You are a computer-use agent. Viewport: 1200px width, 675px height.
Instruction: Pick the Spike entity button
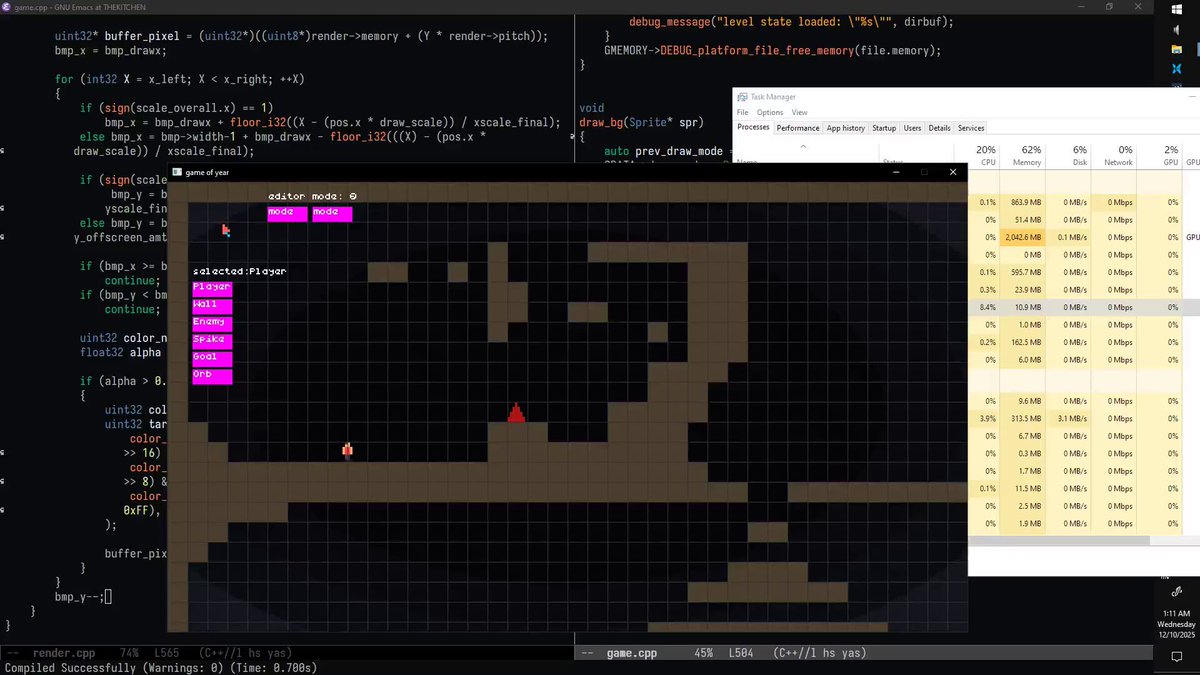pyautogui.click(x=212, y=340)
